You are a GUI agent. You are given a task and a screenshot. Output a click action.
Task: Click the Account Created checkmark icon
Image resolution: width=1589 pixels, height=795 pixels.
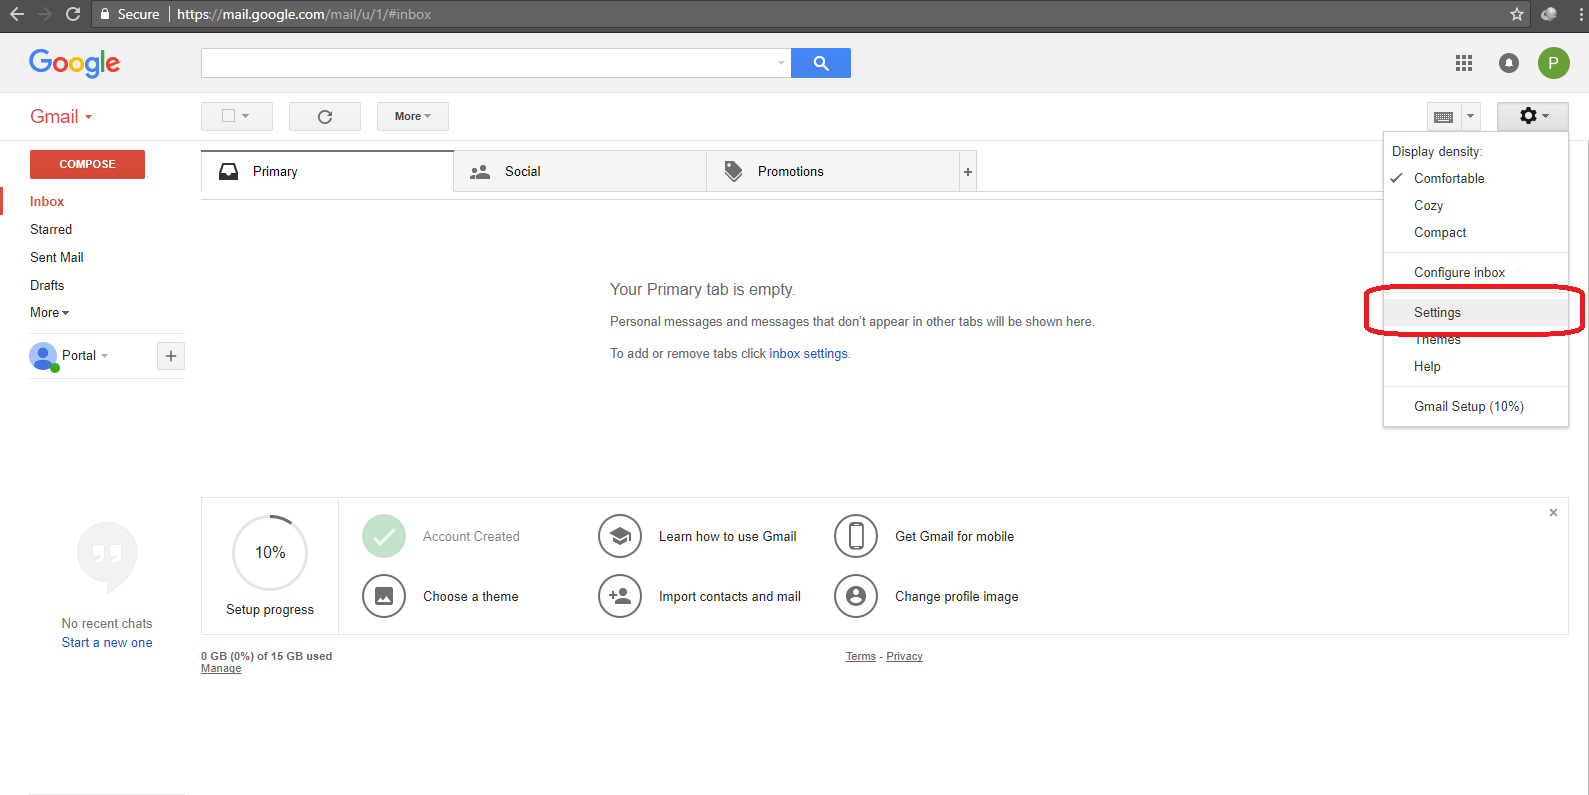(x=384, y=536)
